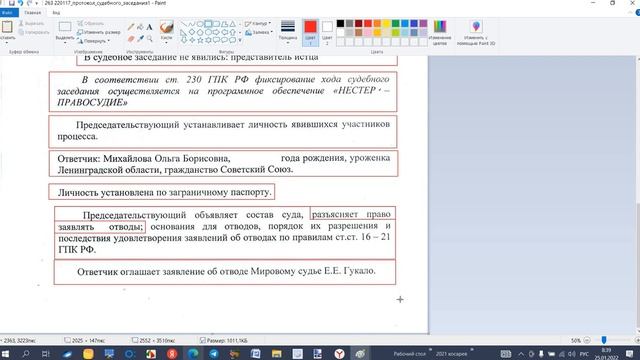Pick the black color swatch
Viewport: 640px width, 360px height.
[x=340, y=23]
